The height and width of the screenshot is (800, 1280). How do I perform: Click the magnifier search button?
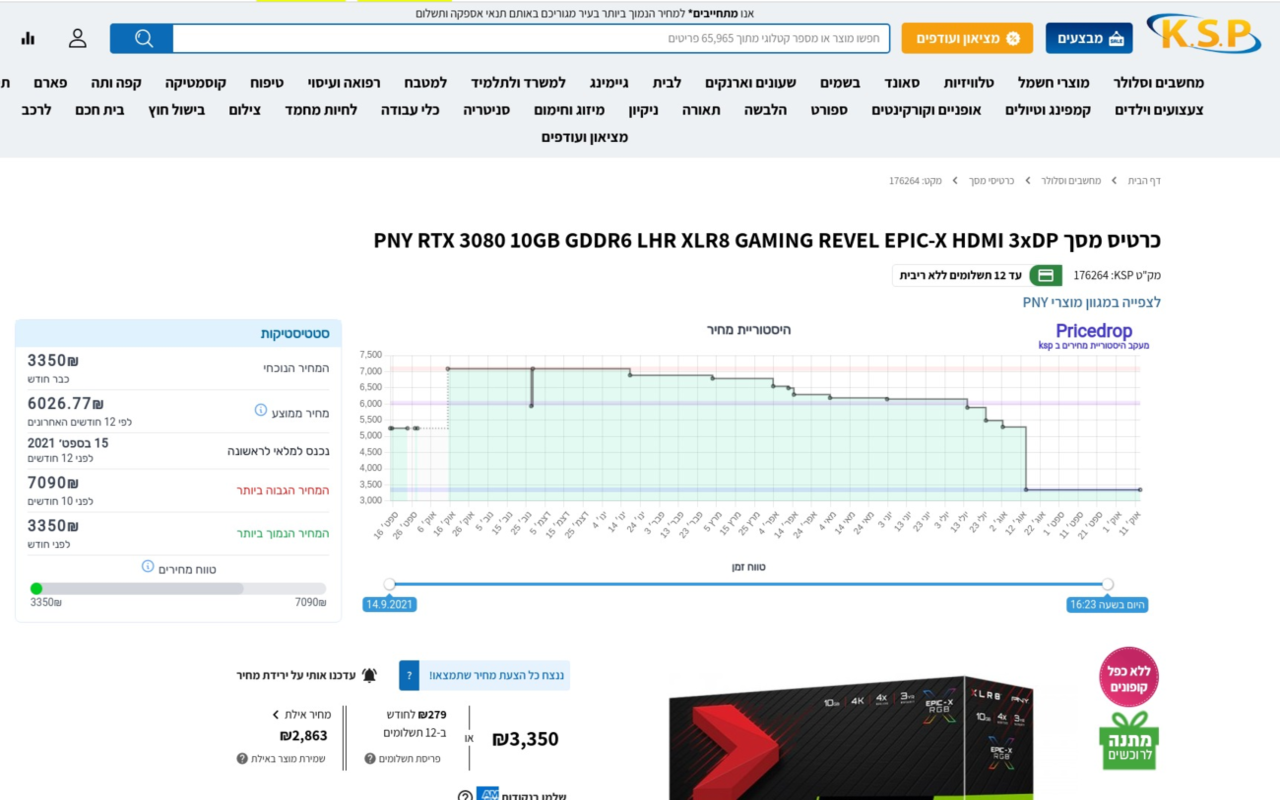click(142, 39)
